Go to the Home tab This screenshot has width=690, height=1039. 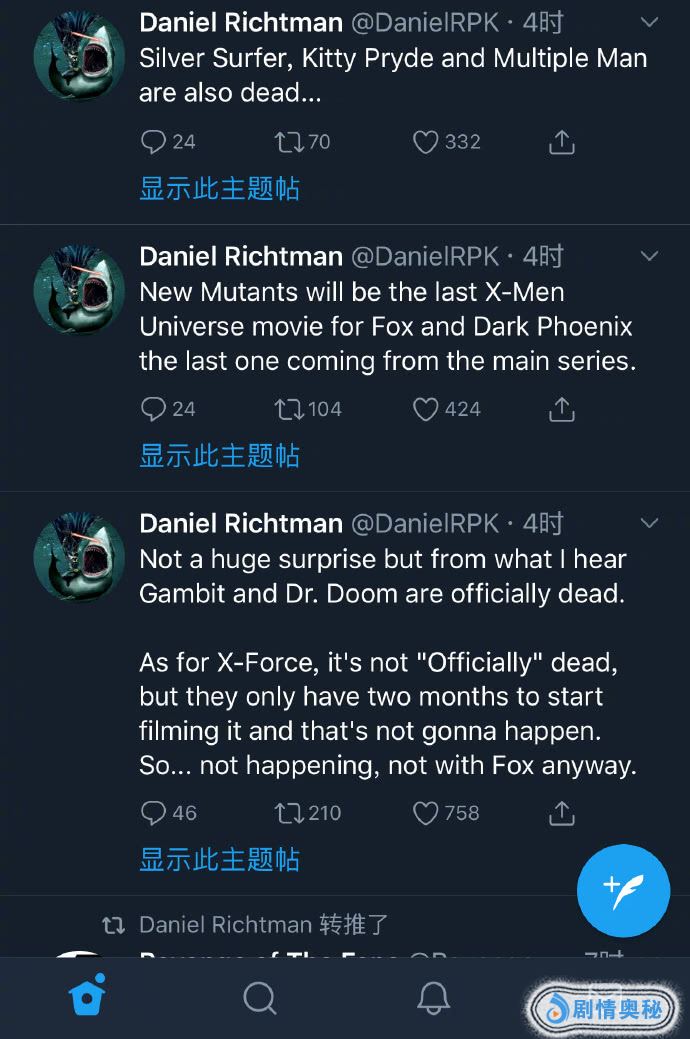coord(88,997)
